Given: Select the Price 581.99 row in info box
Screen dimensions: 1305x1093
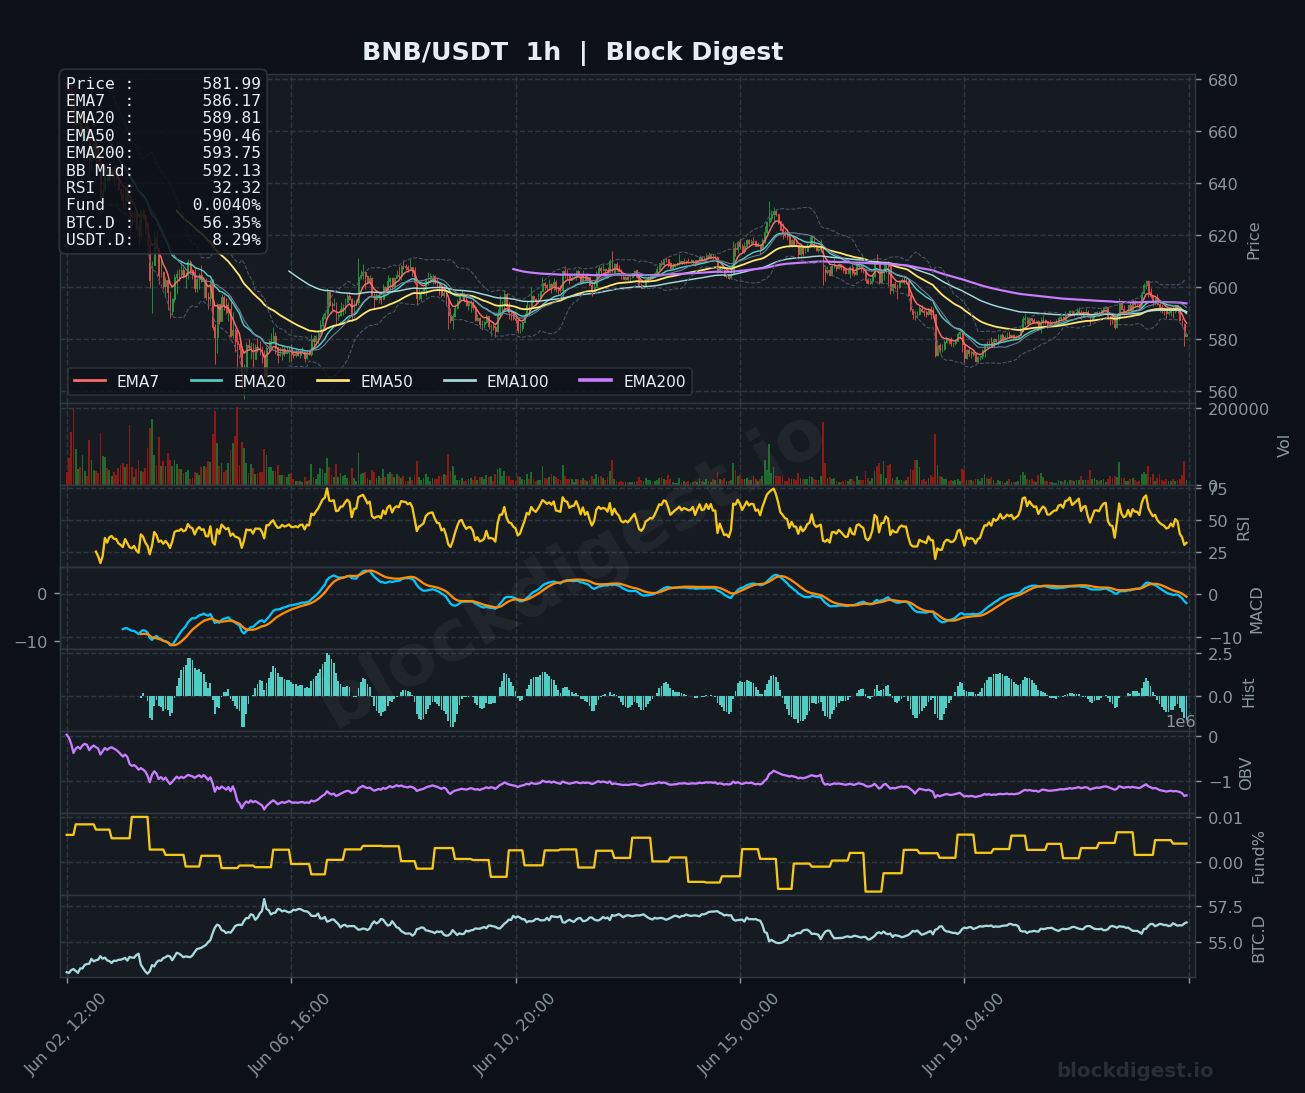Looking at the screenshot, I should [x=163, y=84].
